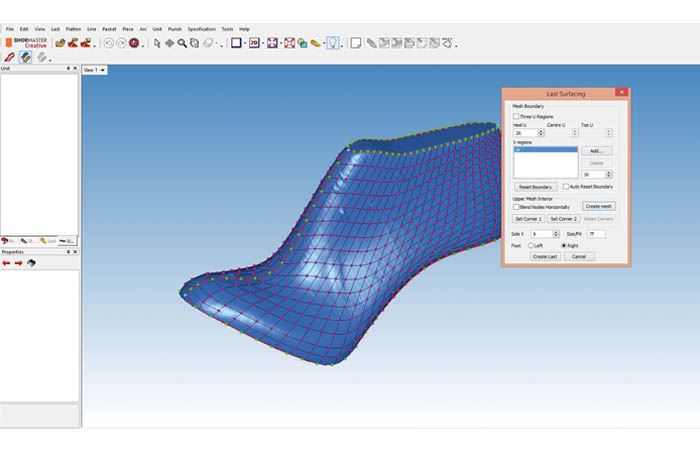This screenshot has width=700, height=455.
Task: Toggle Auto Reset Boundary checkbox
Action: [566, 186]
